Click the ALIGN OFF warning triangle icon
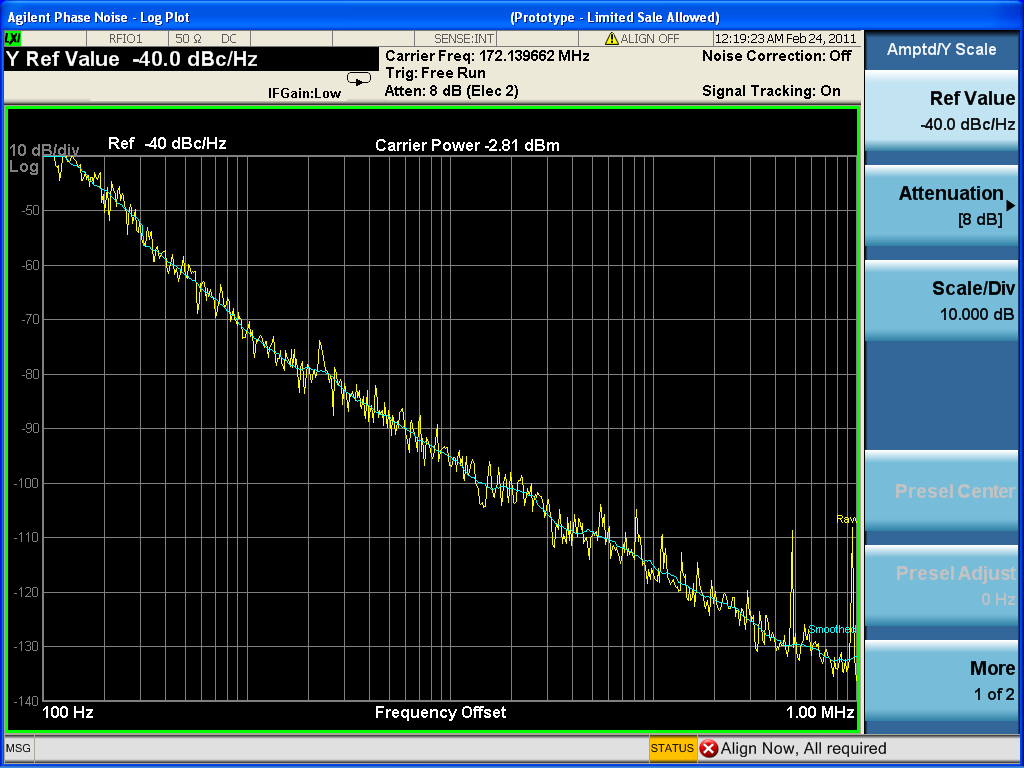1024x768 pixels. (x=612, y=38)
